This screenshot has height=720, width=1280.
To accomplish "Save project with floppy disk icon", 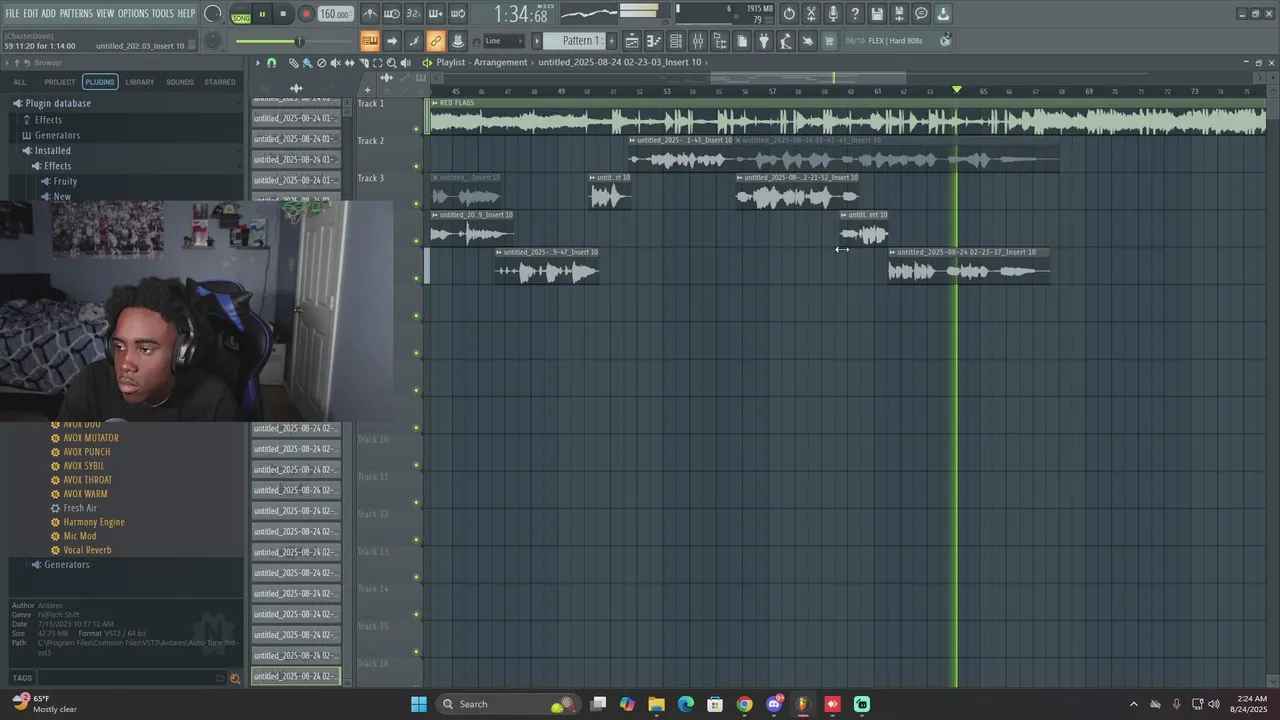I will [x=877, y=14].
